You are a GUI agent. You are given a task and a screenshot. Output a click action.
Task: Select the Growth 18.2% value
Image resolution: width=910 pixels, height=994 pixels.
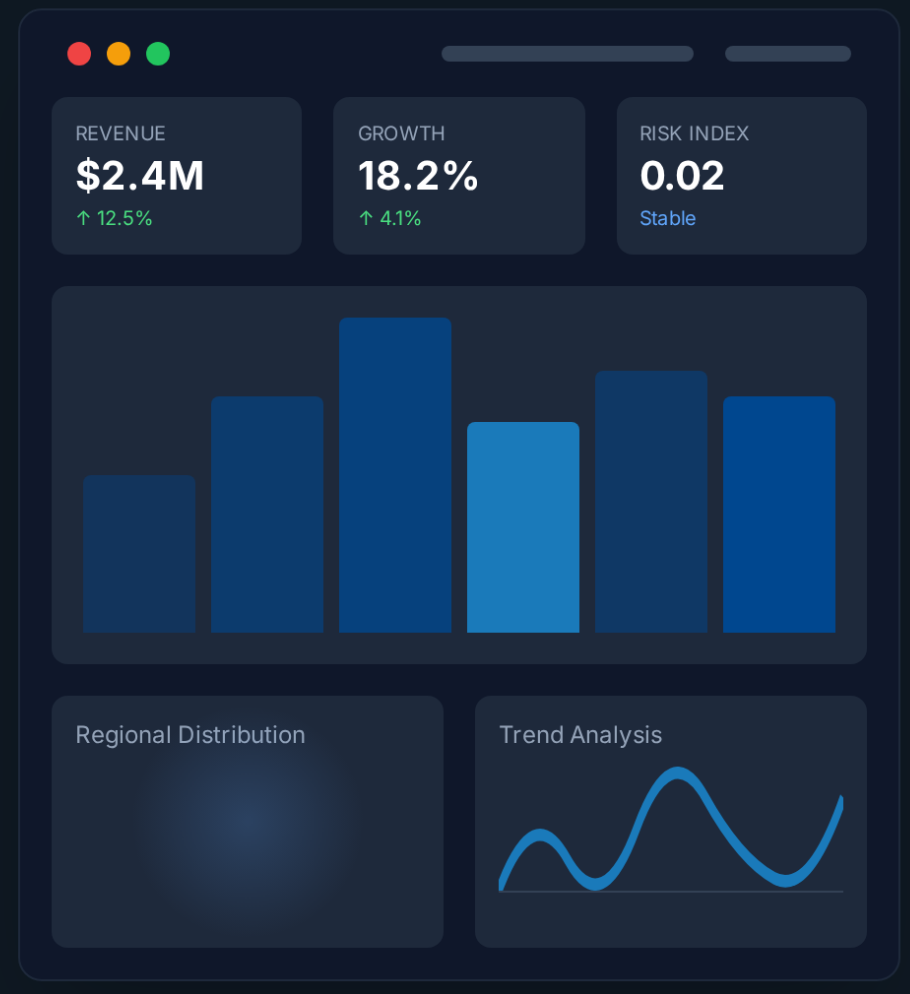coord(418,176)
